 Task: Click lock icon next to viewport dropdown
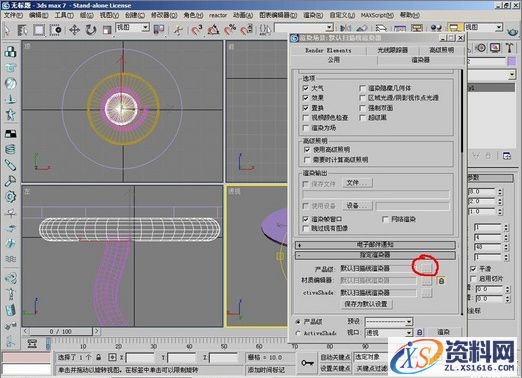pyautogui.click(x=420, y=332)
